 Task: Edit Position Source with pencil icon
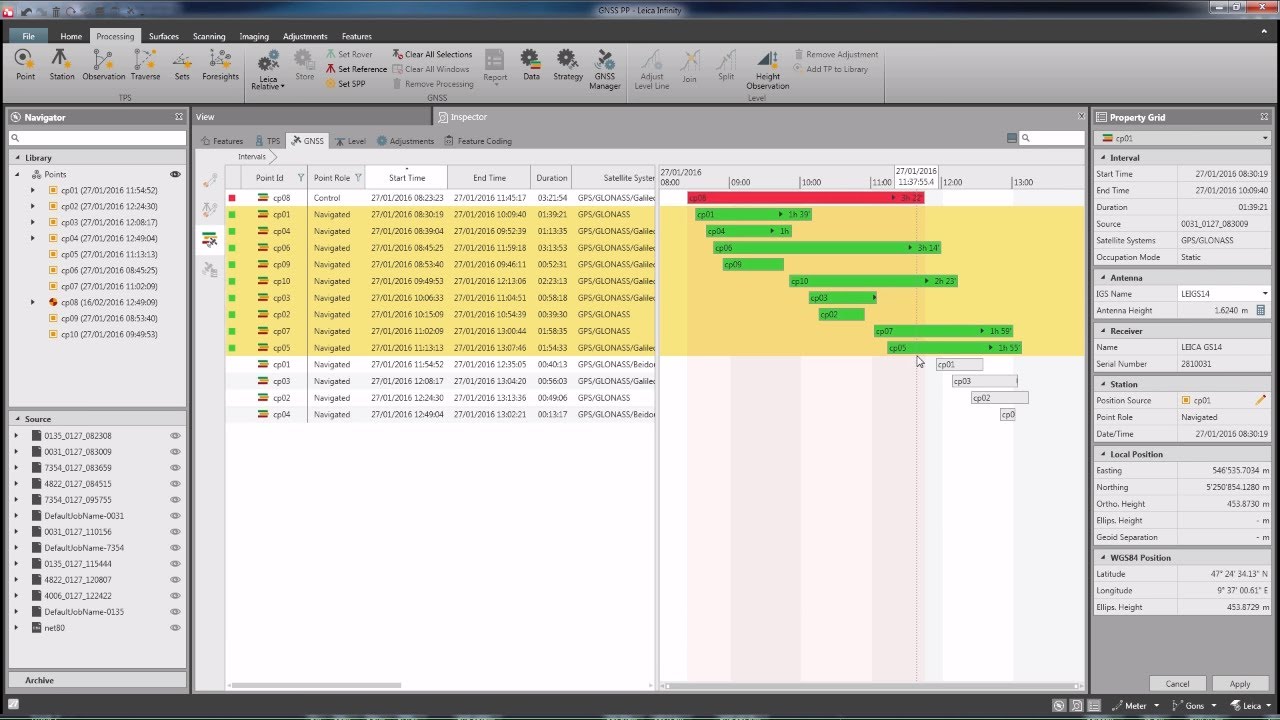(1261, 400)
